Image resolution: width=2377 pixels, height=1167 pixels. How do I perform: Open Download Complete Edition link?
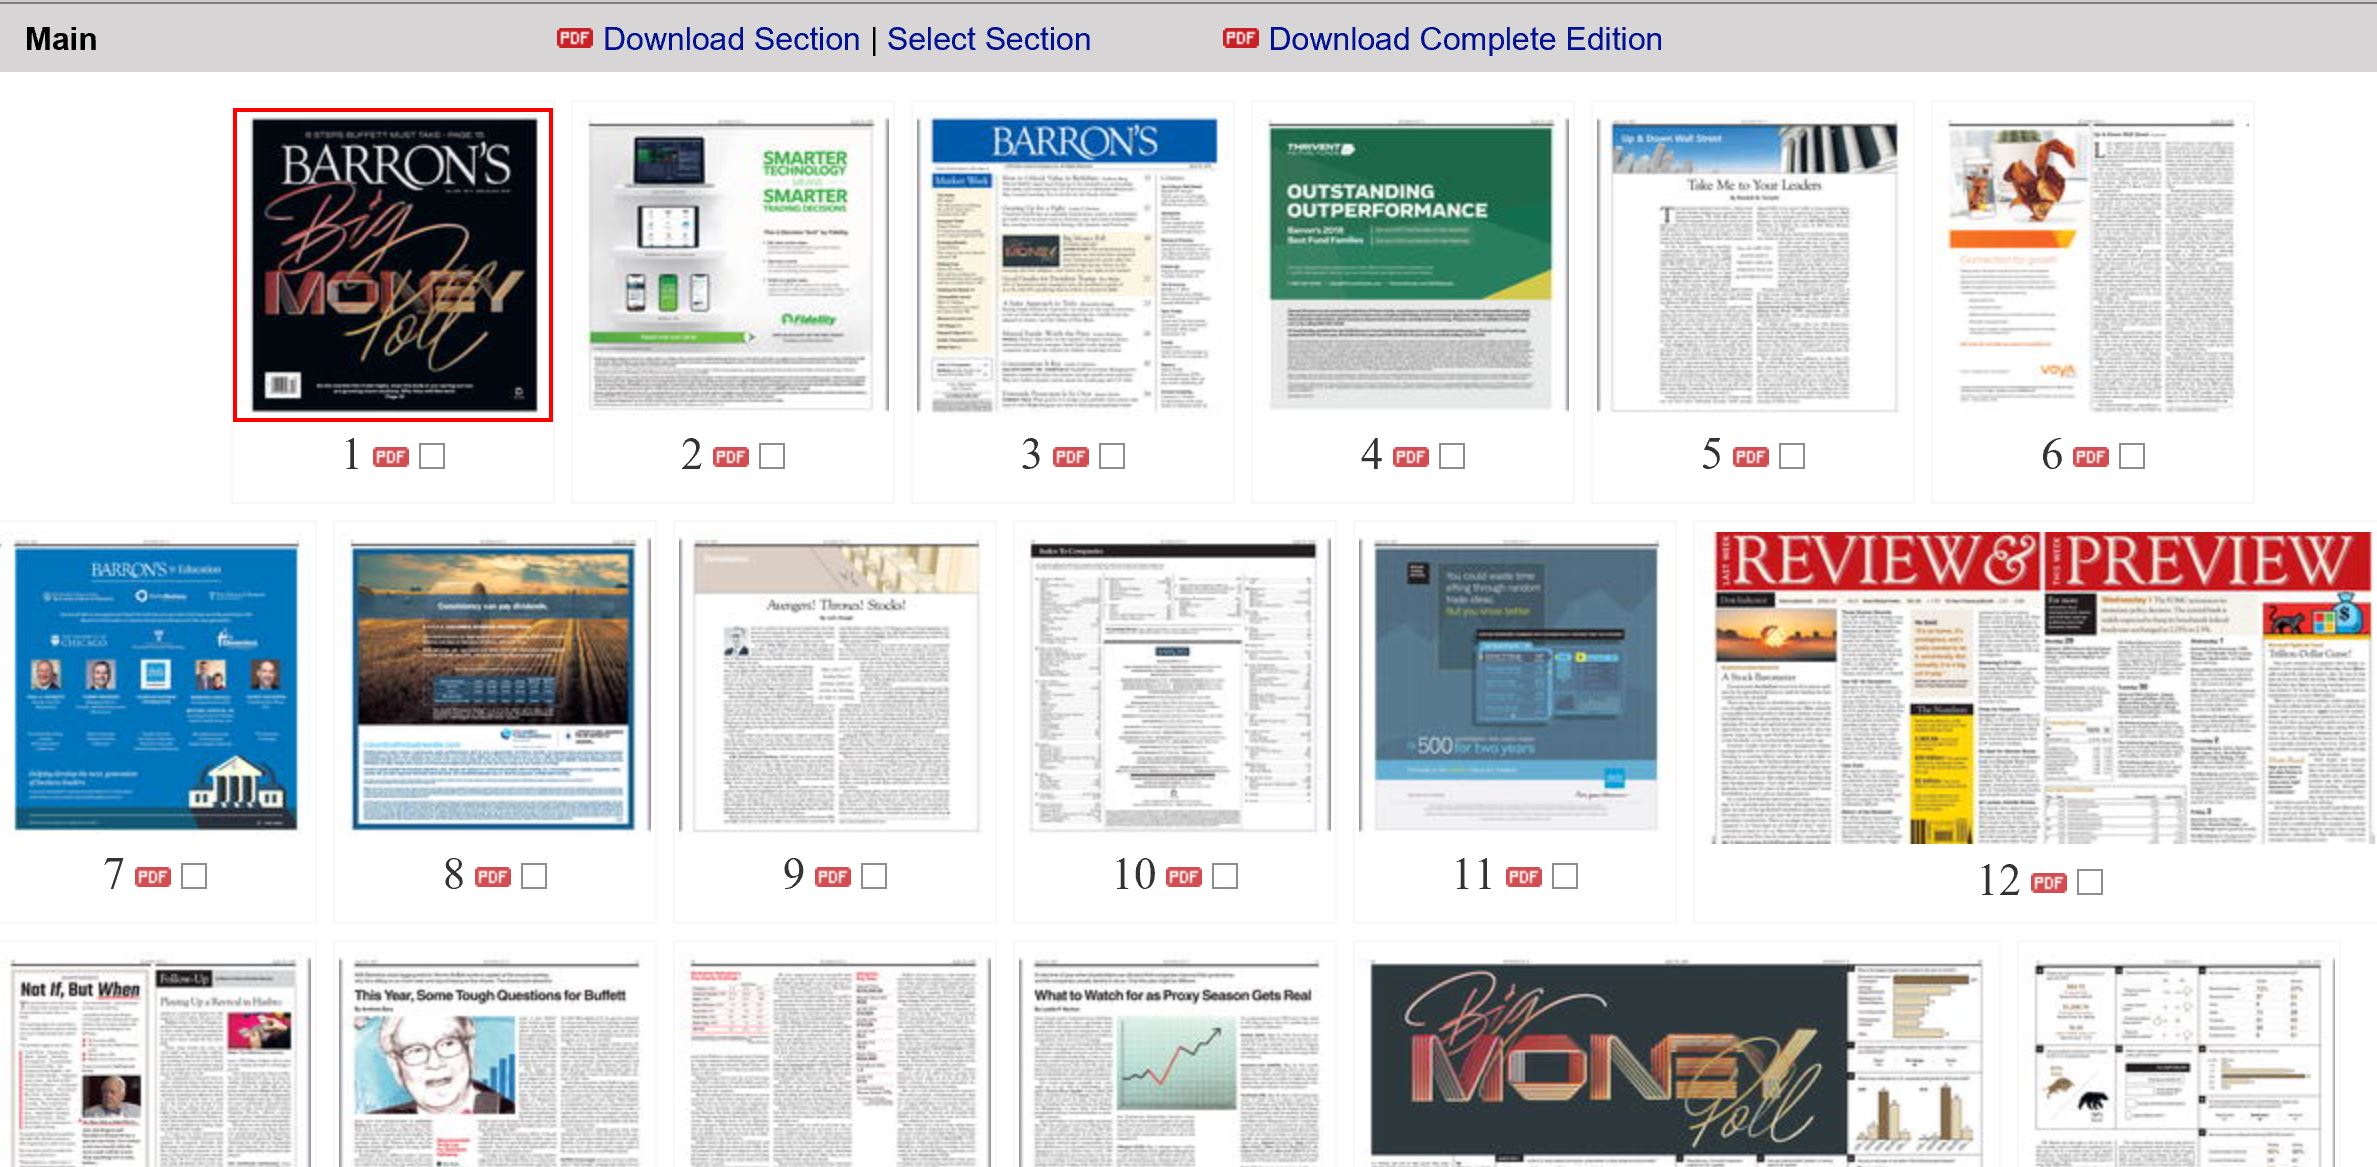(x=1465, y=39)
